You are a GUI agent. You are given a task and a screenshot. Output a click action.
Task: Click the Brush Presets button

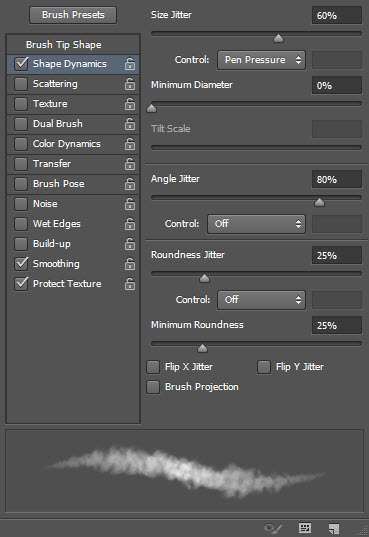tap(73, 15)
